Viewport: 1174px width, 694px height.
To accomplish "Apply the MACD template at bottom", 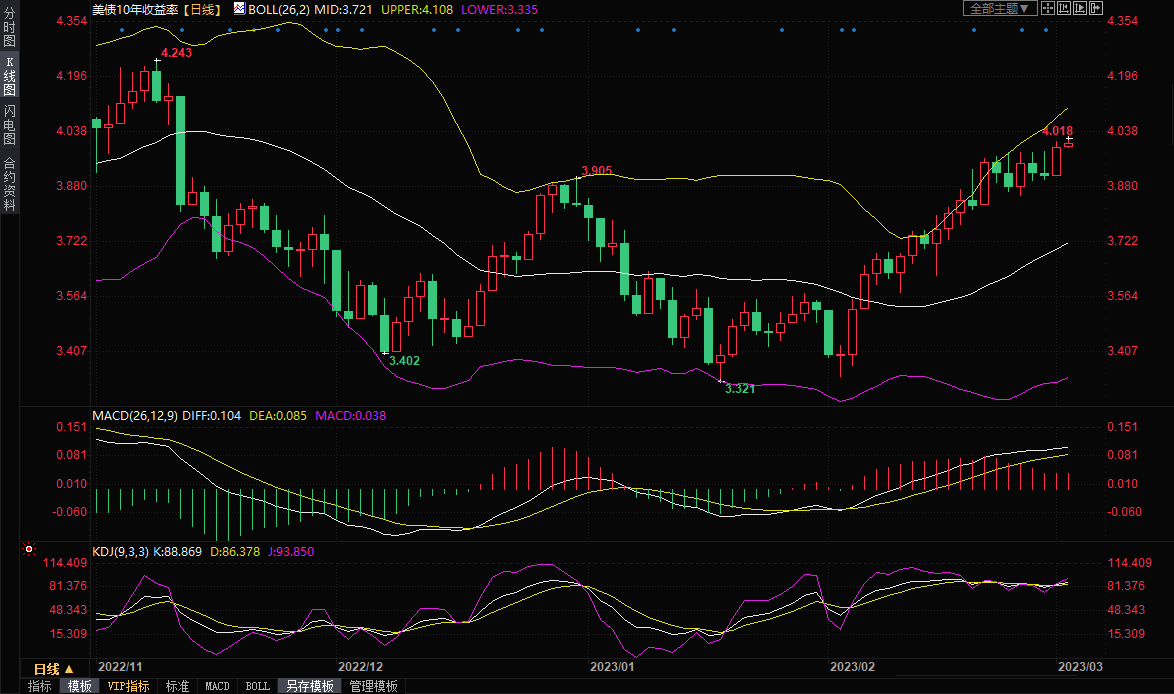I will (217, 686).
